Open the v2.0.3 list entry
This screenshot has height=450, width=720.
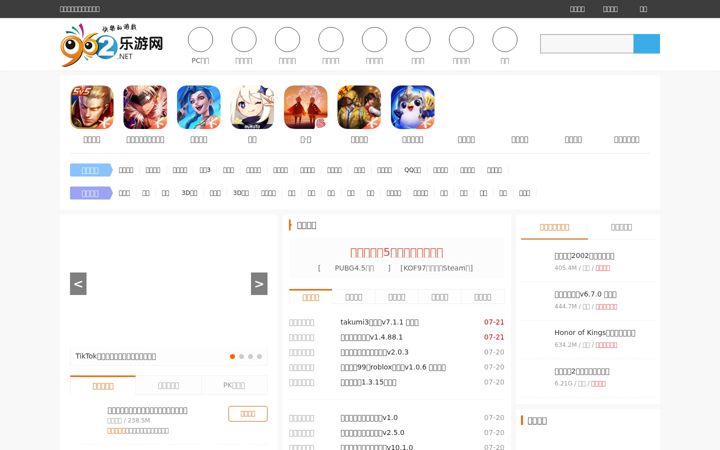[374, 352]
